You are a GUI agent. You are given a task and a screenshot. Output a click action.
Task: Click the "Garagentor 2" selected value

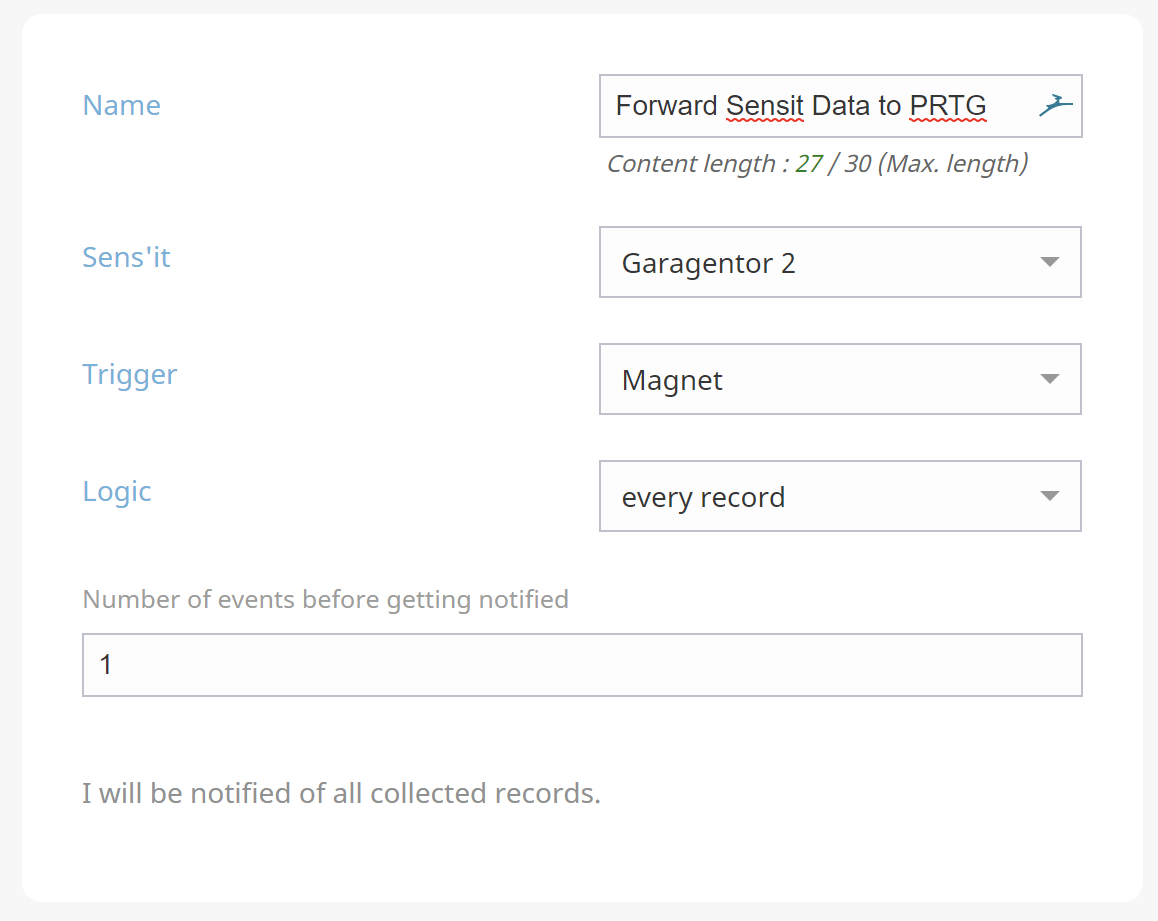(709, 263)
